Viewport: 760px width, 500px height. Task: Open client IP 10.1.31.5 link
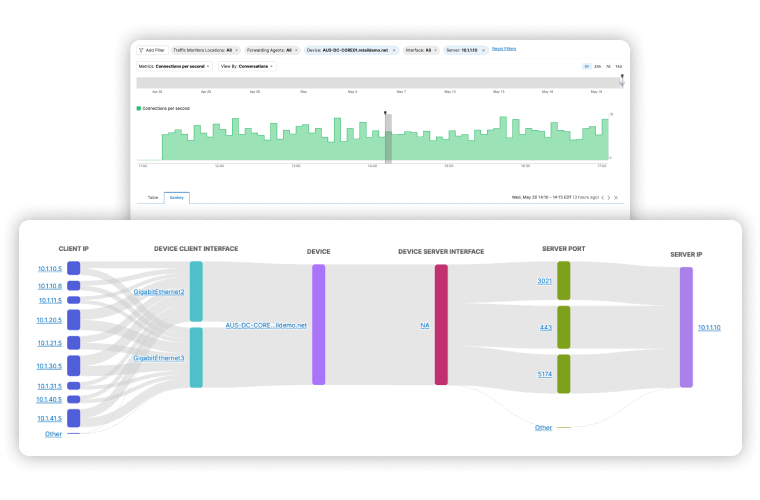point(50,386)
